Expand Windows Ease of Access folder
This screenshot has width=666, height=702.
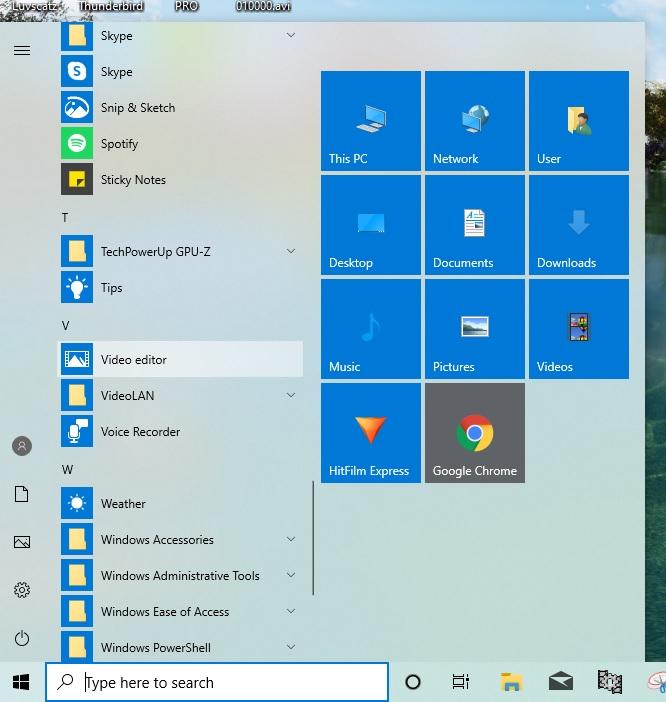[x=291, y=611]
